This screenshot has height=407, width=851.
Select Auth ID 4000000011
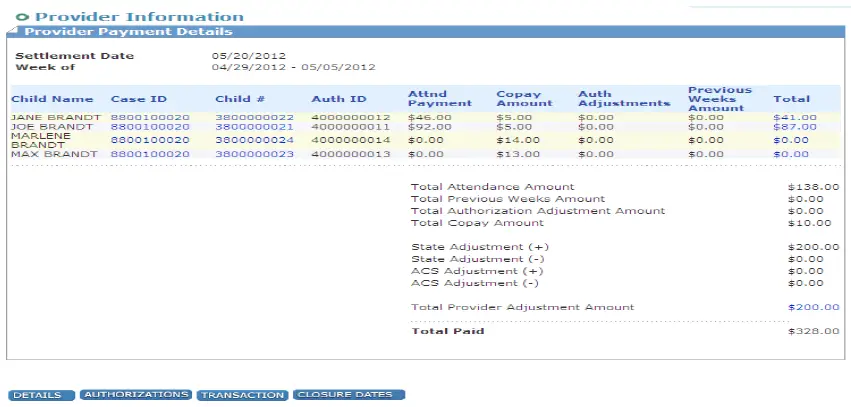pos(351,127)
